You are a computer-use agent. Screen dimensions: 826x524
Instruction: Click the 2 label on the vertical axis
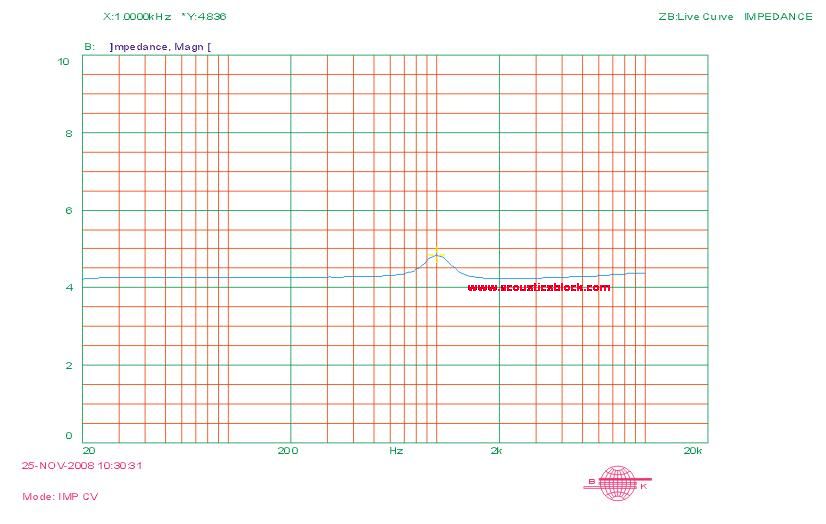point(67,365)
